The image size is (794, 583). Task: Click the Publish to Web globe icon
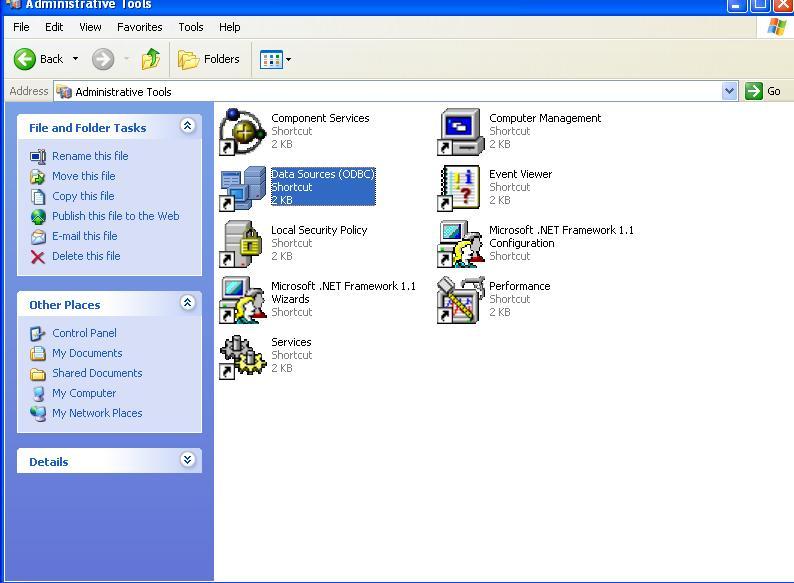38,216
